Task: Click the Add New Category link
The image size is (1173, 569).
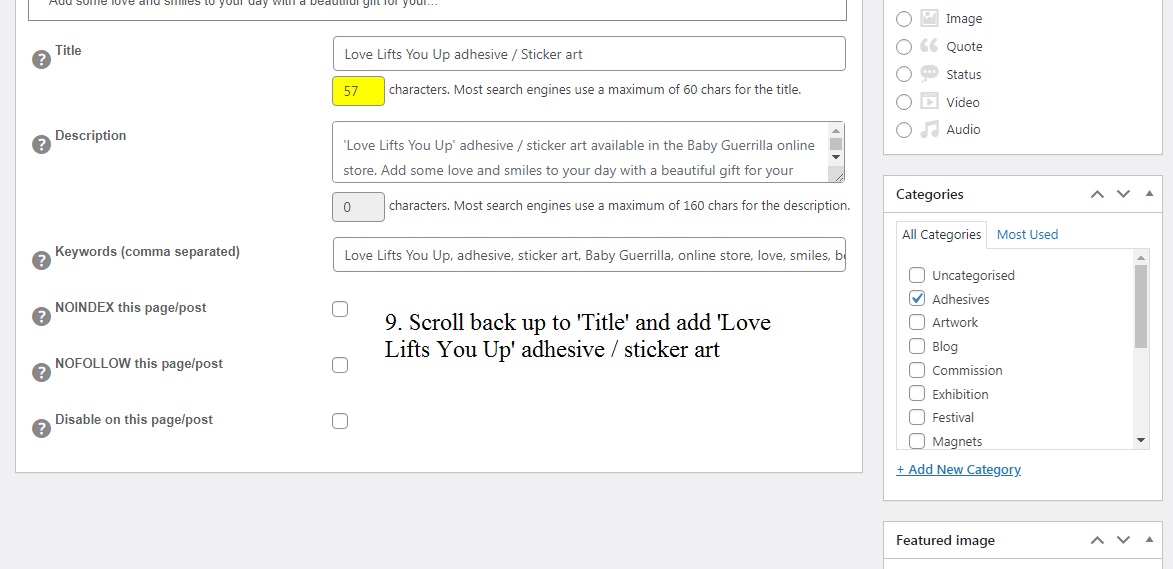Action: [958, 470]
